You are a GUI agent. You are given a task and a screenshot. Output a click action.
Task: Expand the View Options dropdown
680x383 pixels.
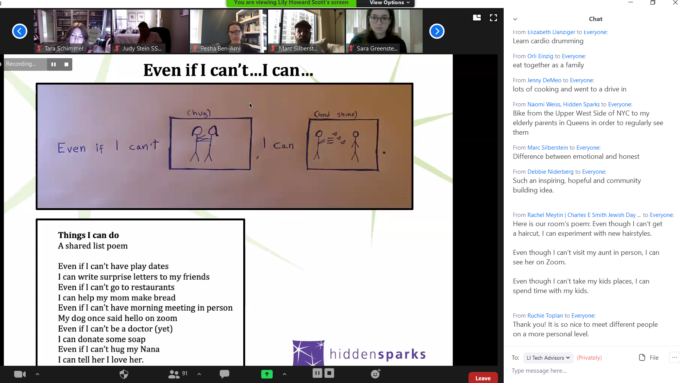click(389, 3)
